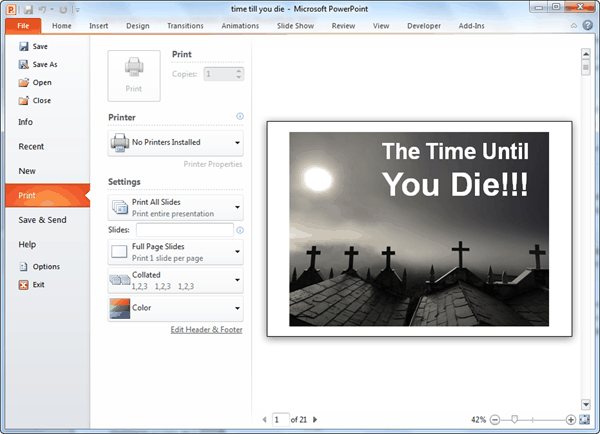This screenshot has width=600, height=434.
Task: Click the Save icon in quick access toolbar
Action: click(28, 10)
